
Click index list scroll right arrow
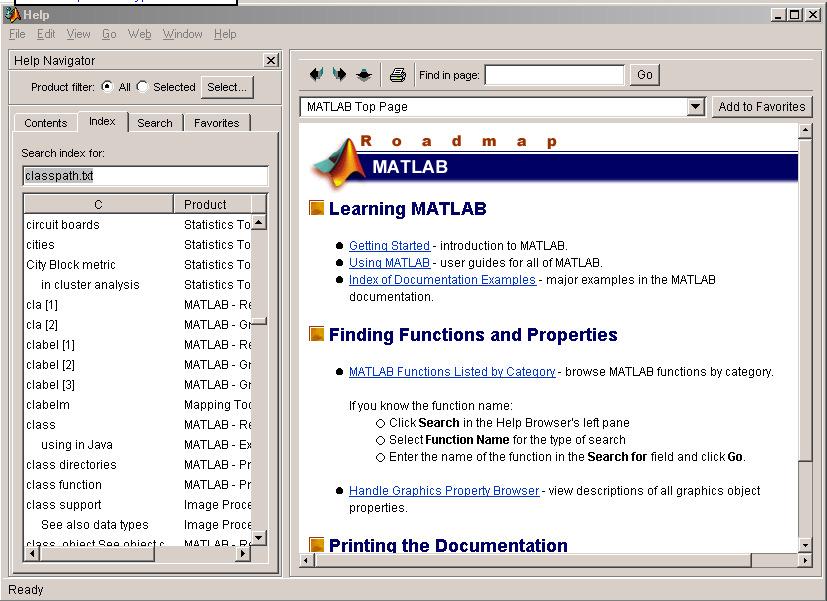pyautogui.click(x=243, y=554)
